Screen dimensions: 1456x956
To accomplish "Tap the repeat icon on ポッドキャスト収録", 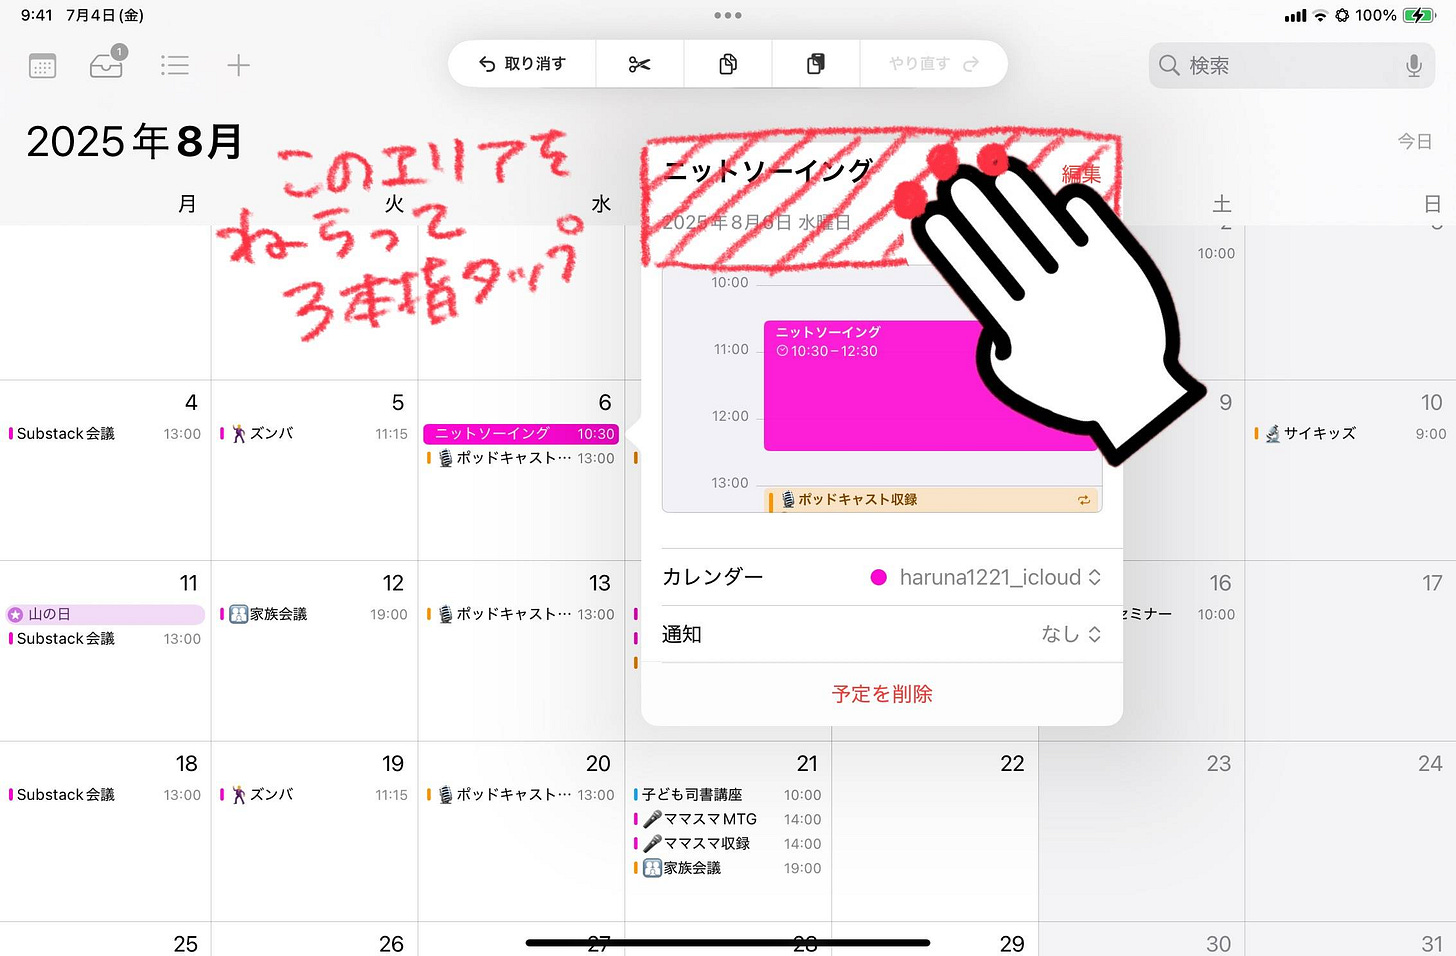I will click(1084, 500).
